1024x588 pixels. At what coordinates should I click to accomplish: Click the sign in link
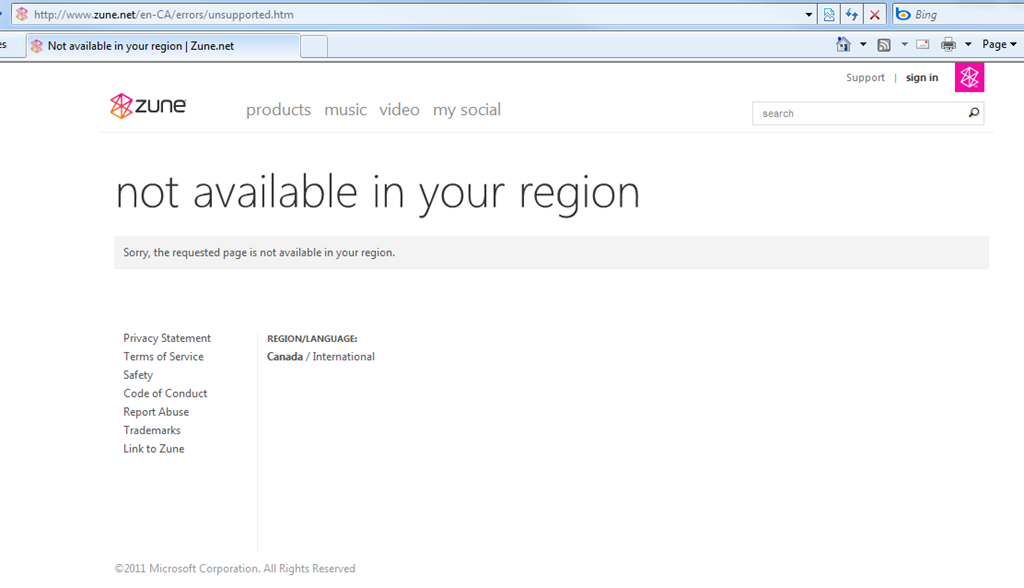(x=921, y=77)
